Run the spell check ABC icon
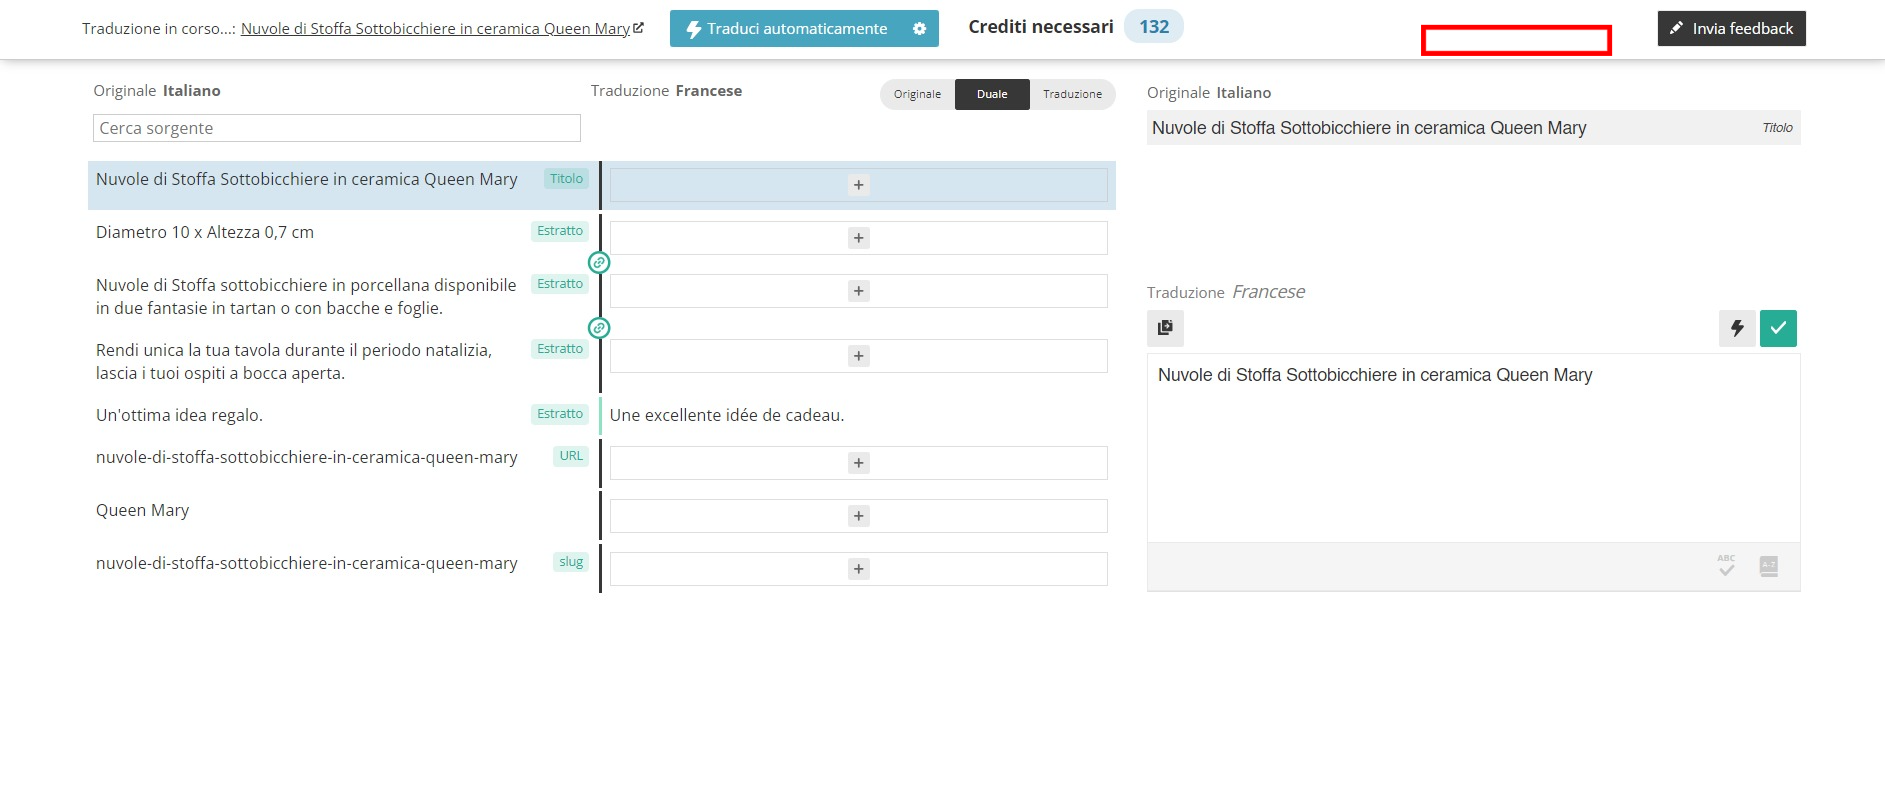The height and width of the screenshot is (802, 1885). 1726,566
